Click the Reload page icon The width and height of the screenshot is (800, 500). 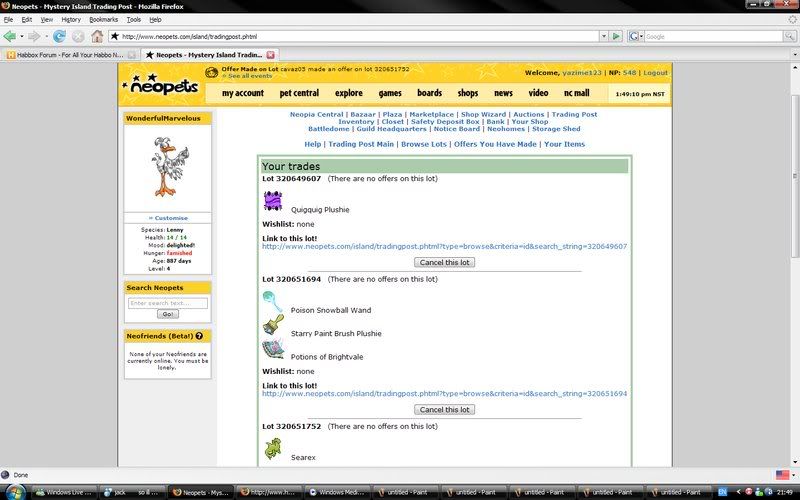(x=59, y=36)
